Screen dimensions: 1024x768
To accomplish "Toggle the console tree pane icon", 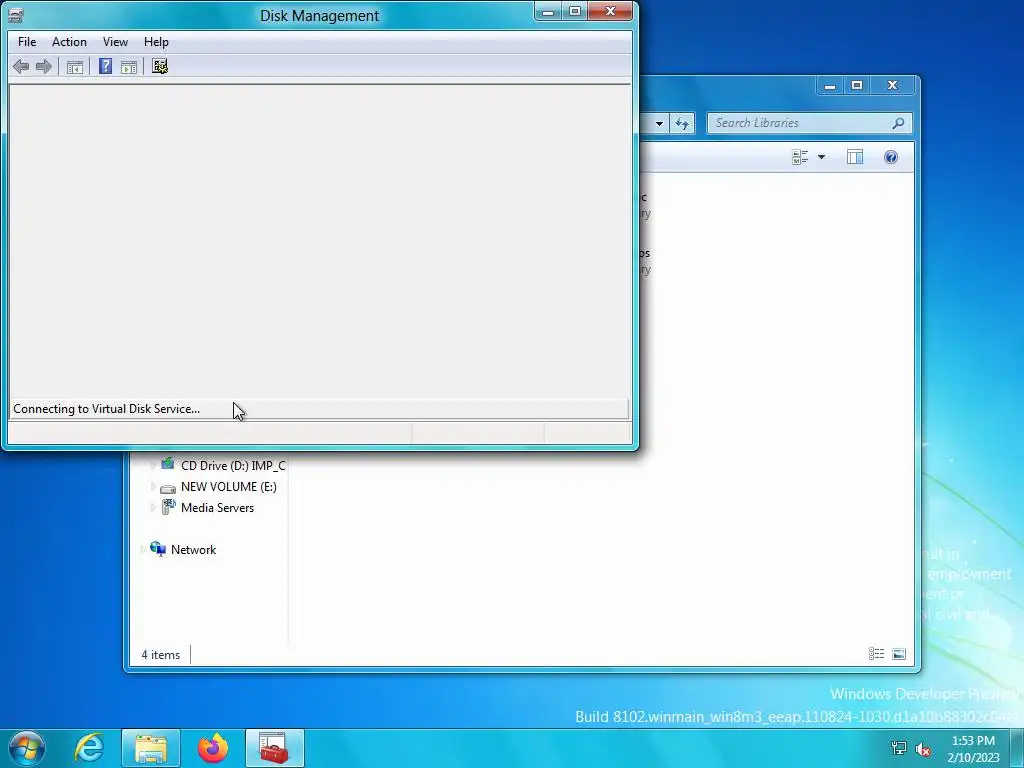I will (x=74, y=67).
